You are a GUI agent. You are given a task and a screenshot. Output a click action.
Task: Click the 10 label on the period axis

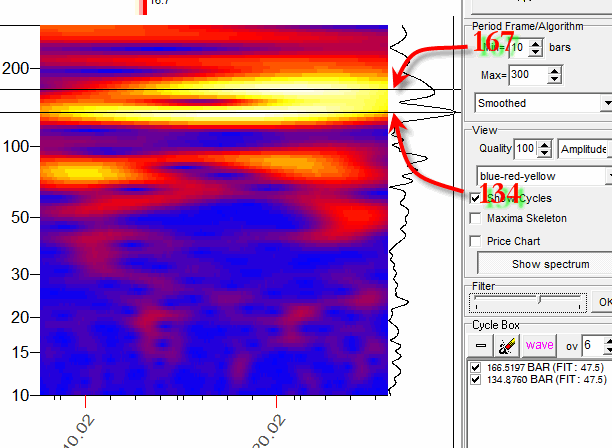pyautogui.click(x=20, y=395)
